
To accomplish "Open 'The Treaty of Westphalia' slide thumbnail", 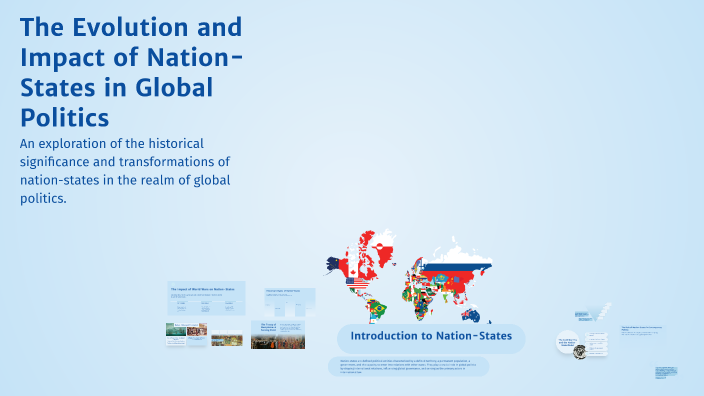I will pyautogui.click(x=278, y=334).
